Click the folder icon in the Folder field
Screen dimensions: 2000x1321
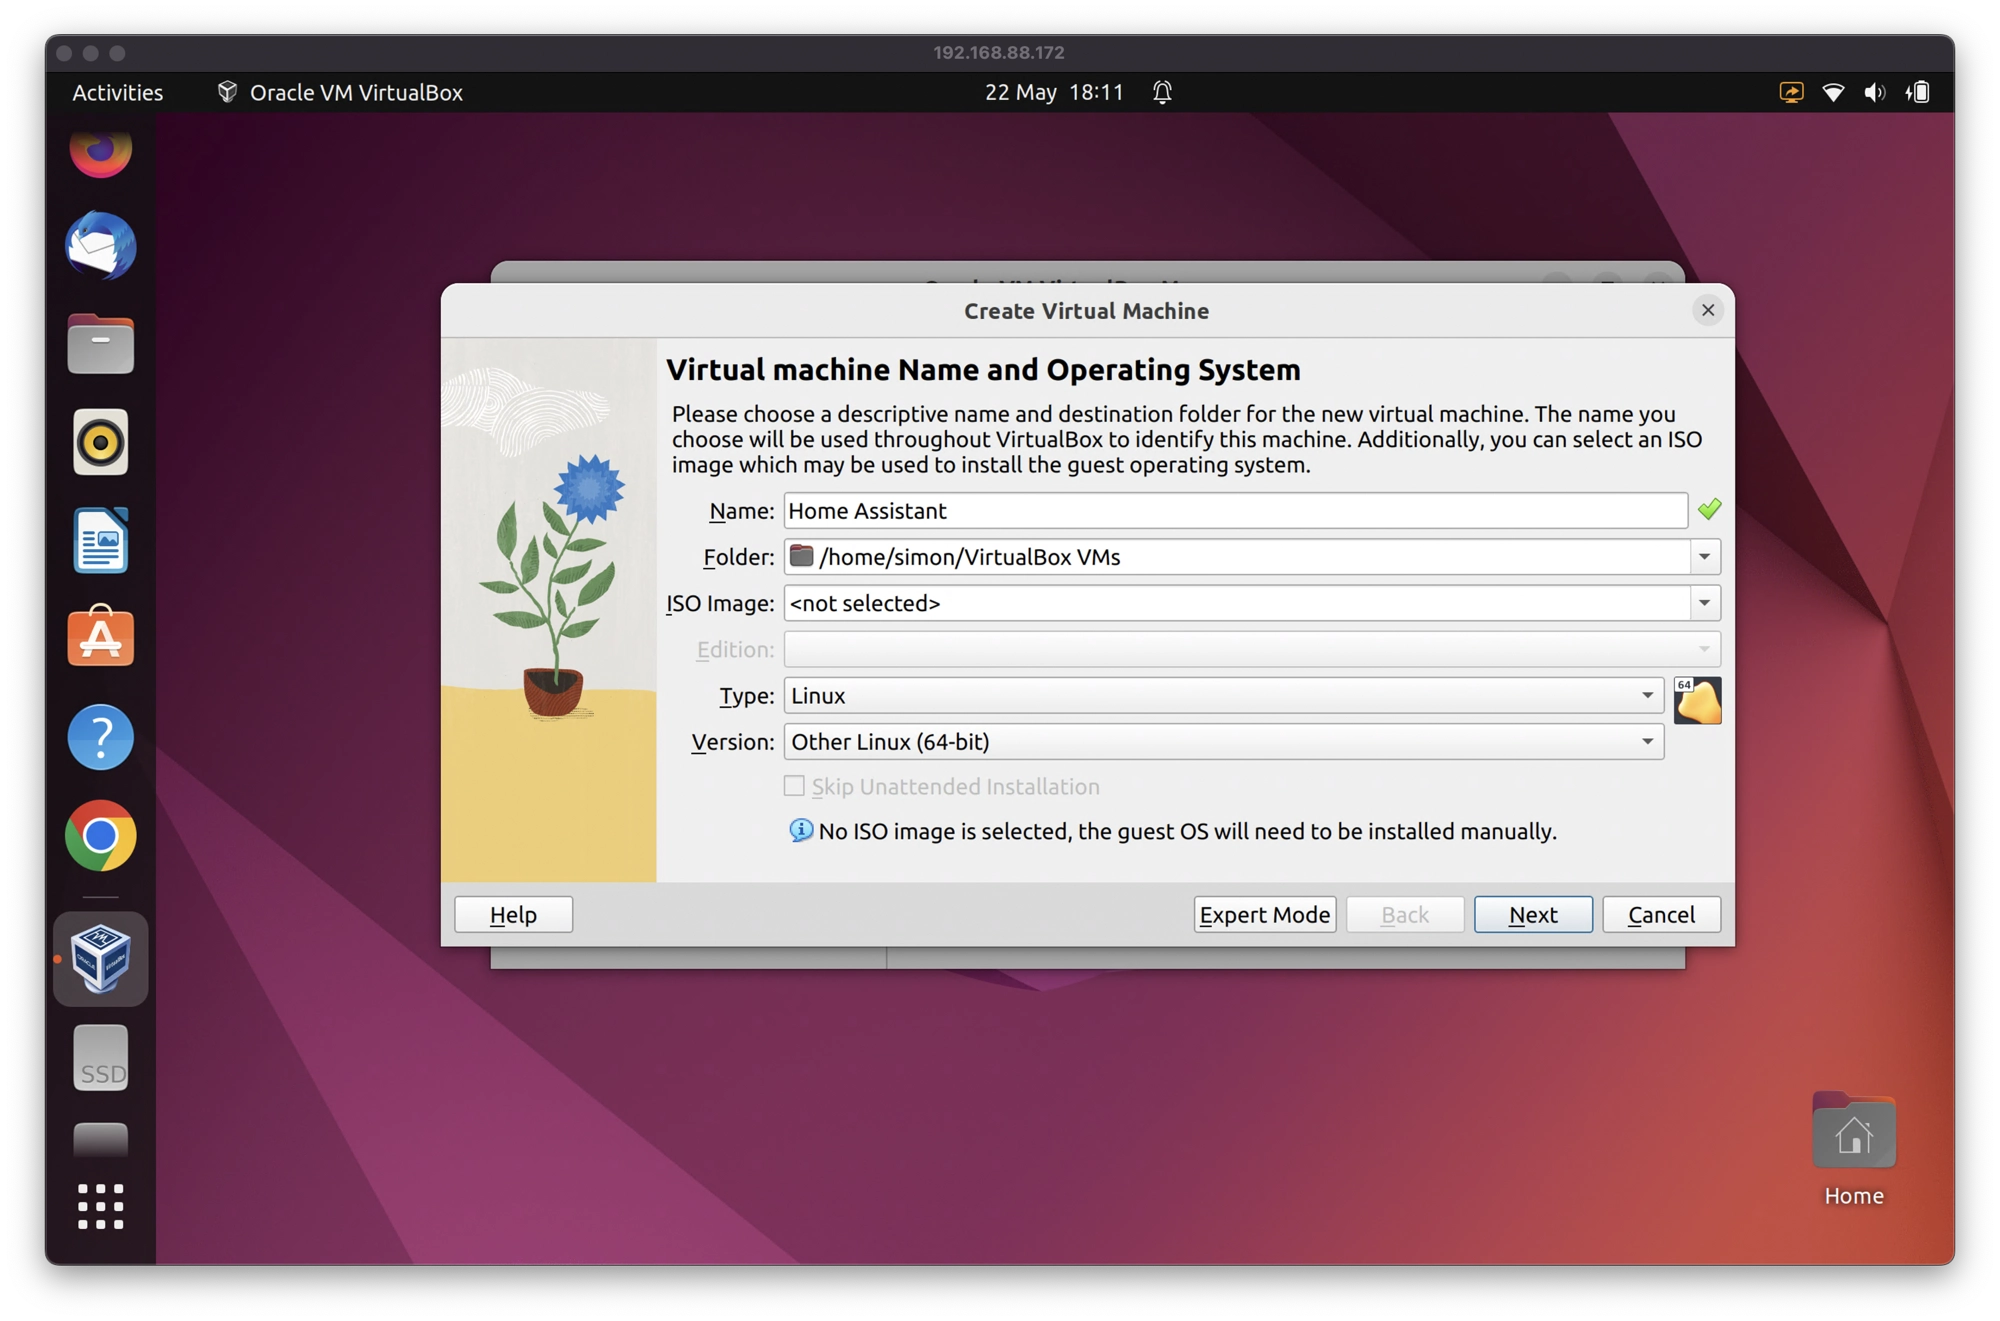tap(801, 556)
